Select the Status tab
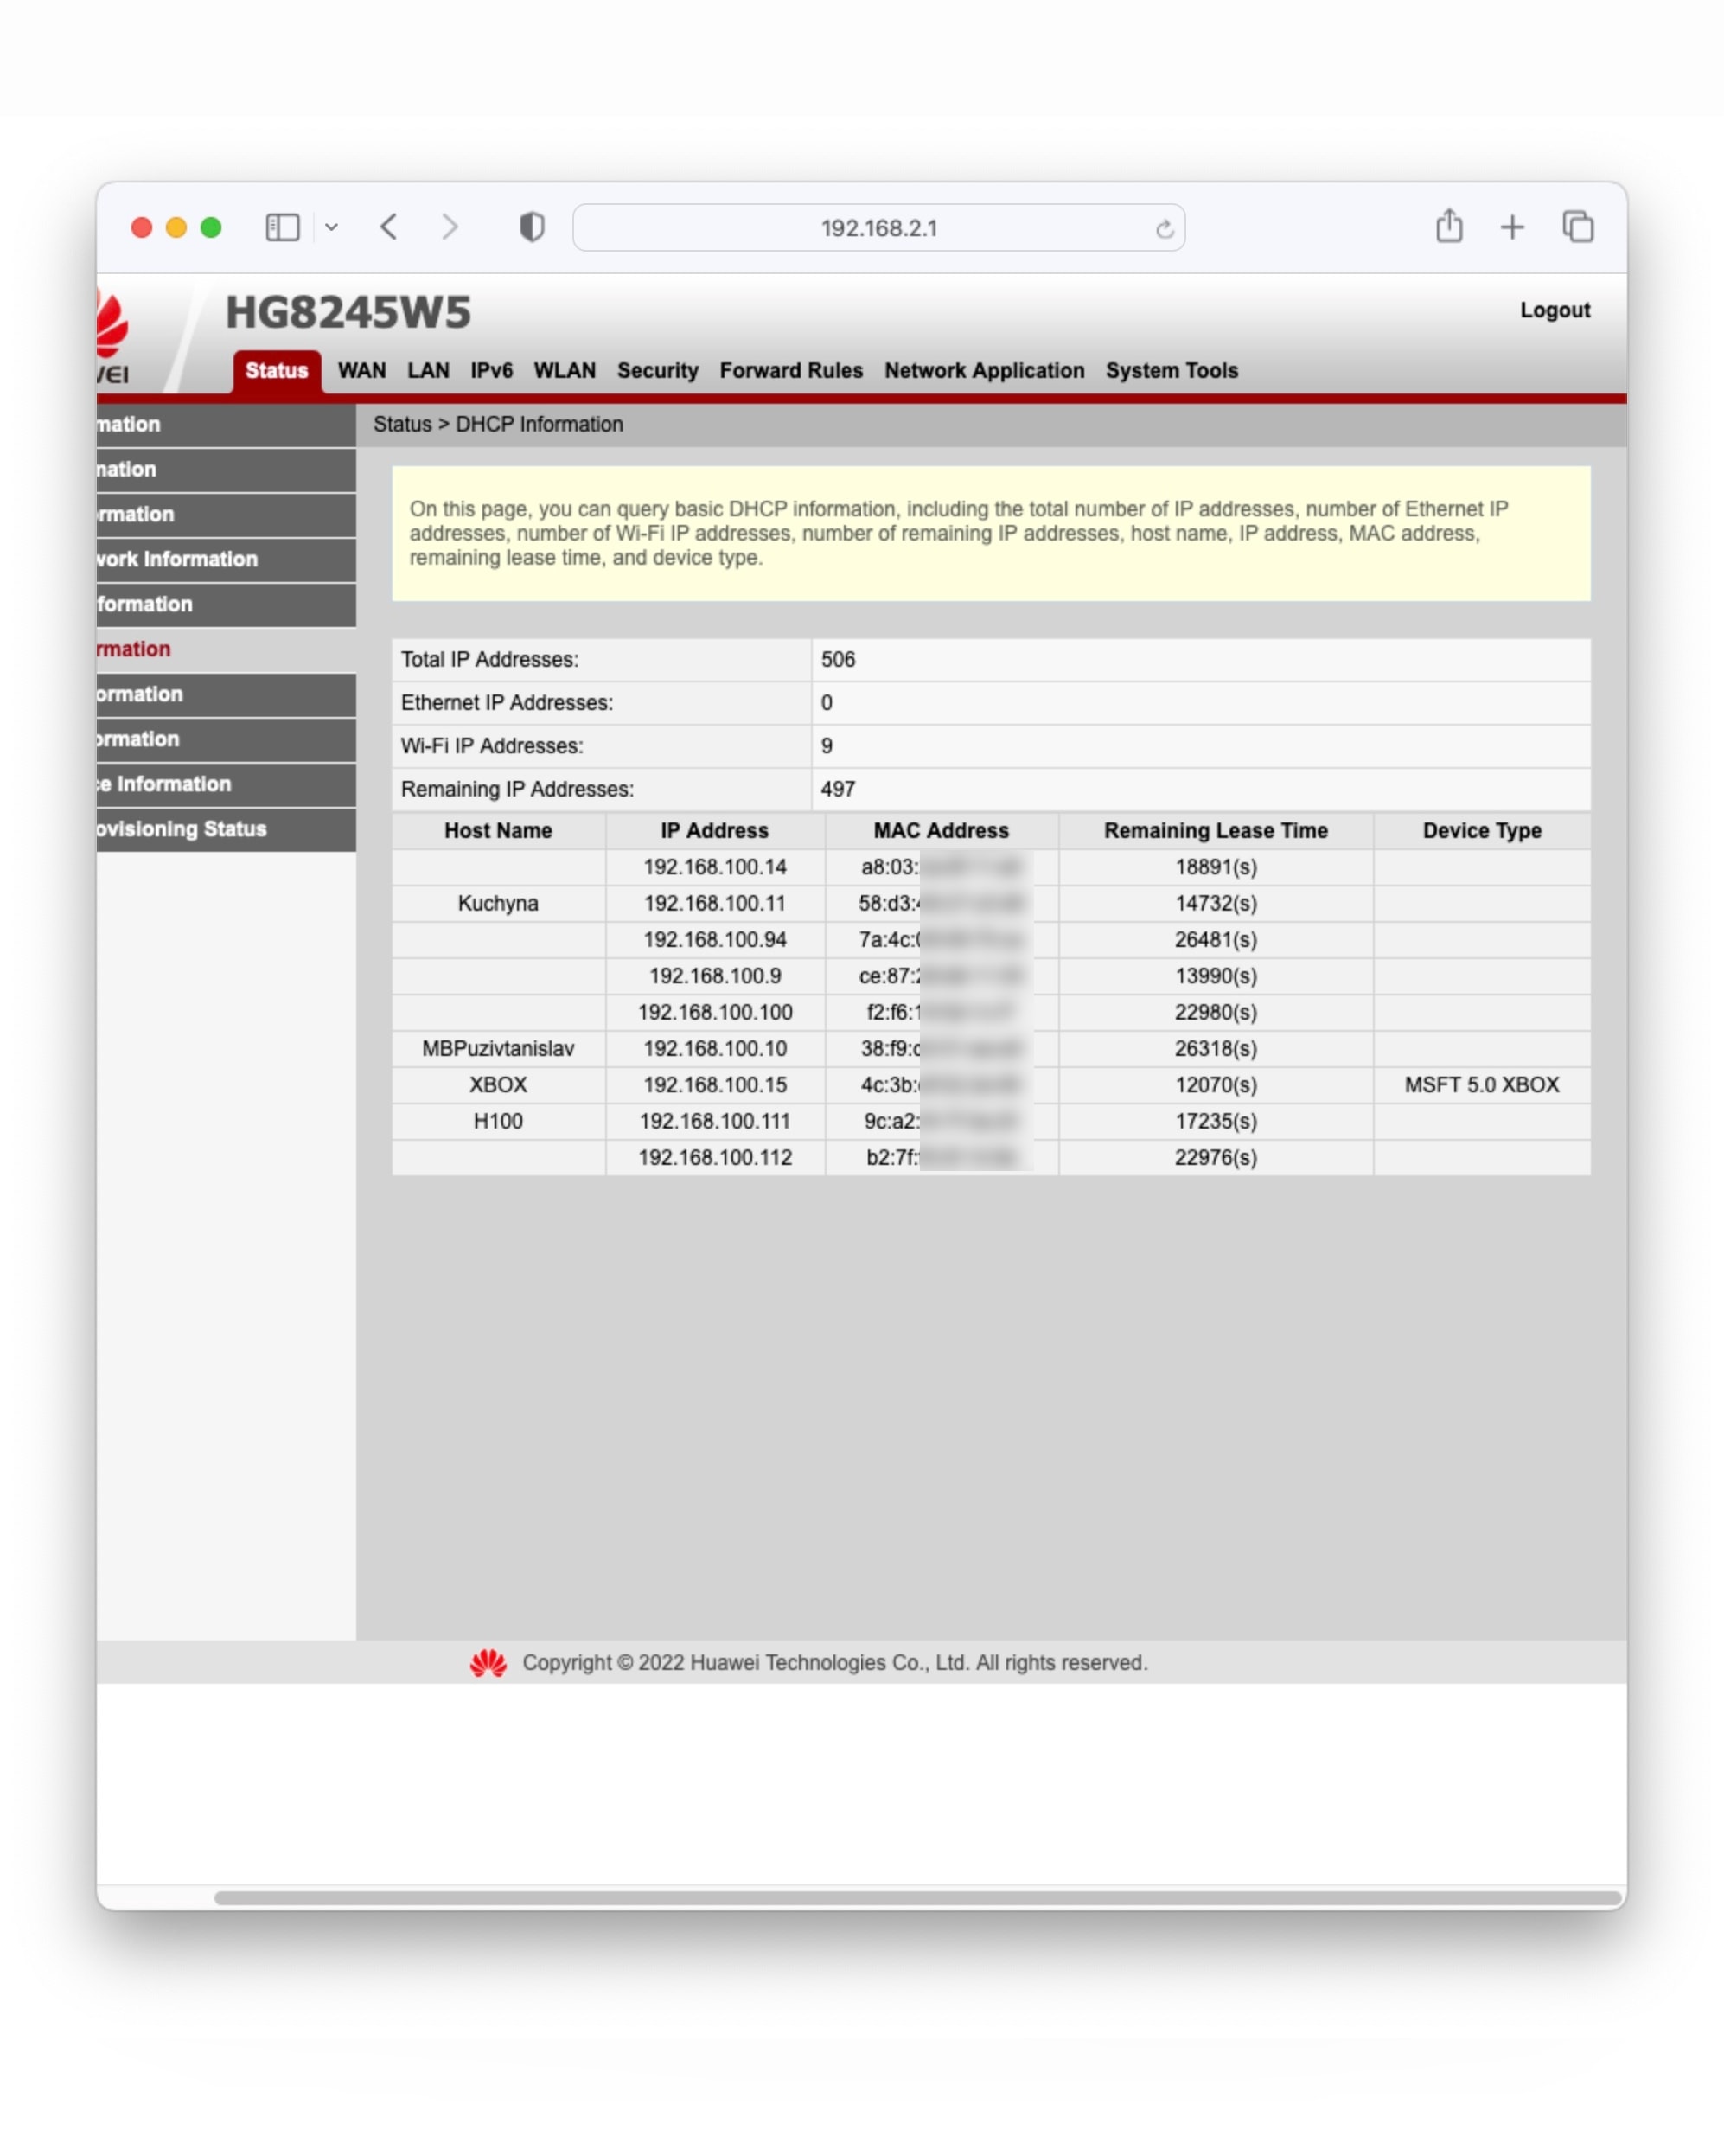Viewport: 1724px width, 2156px height. (x=277, y=371)
